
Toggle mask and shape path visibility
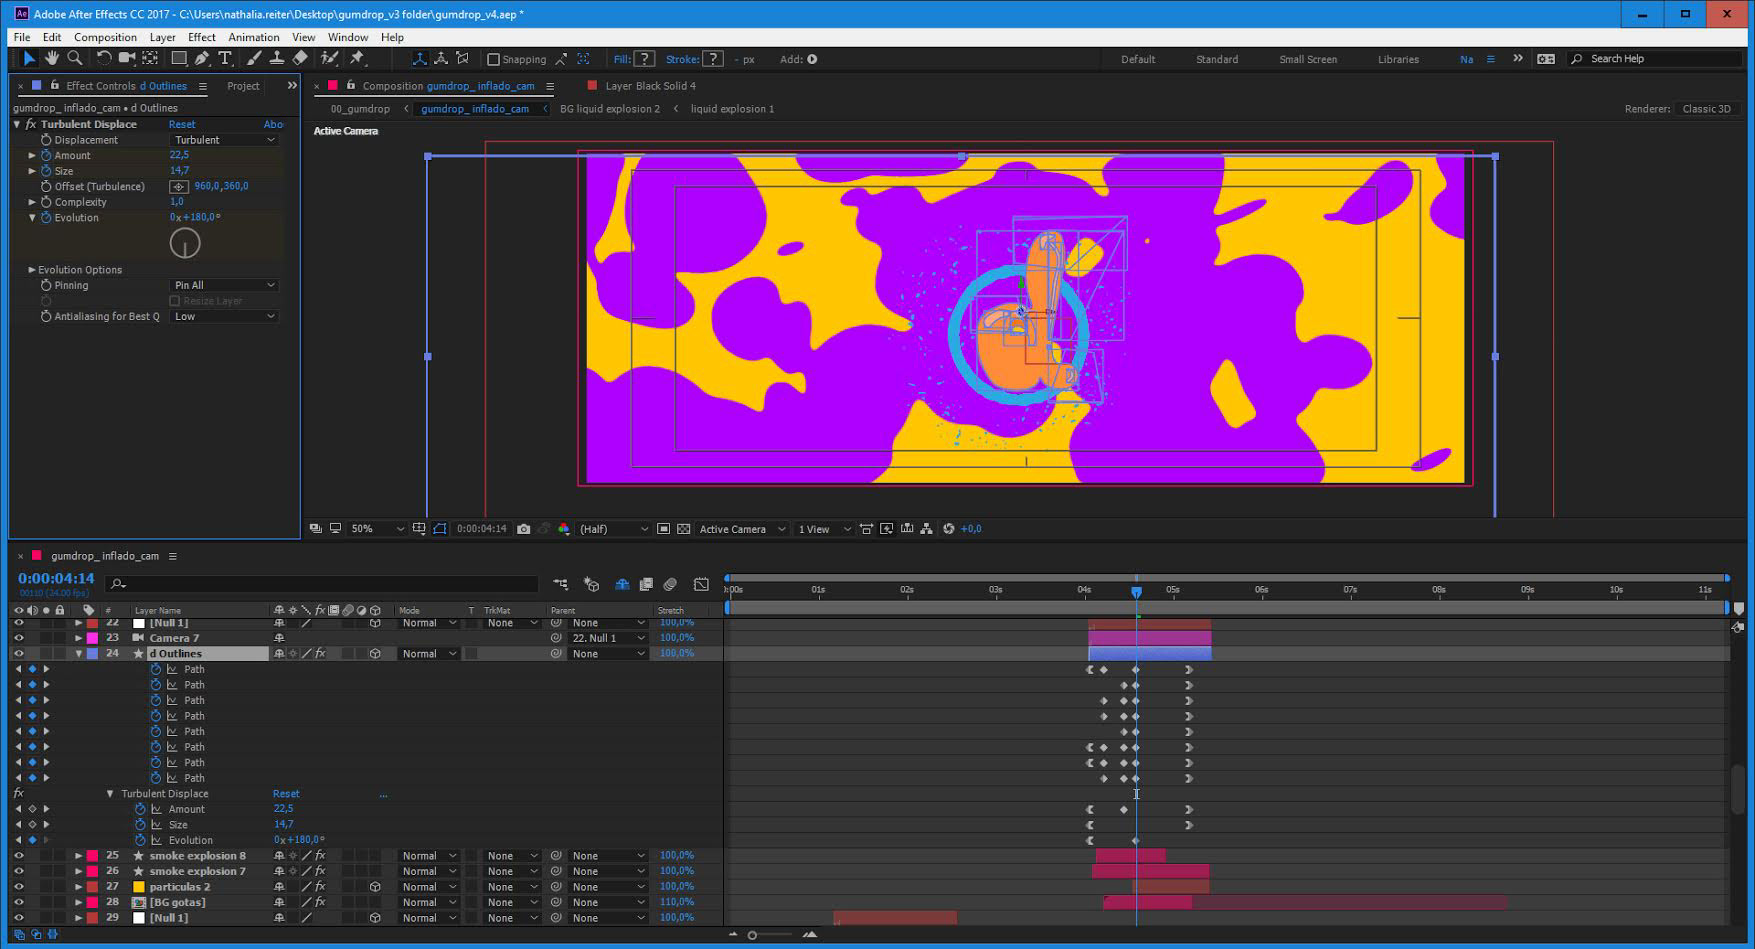pyautogui.click(x=440, y=529)
